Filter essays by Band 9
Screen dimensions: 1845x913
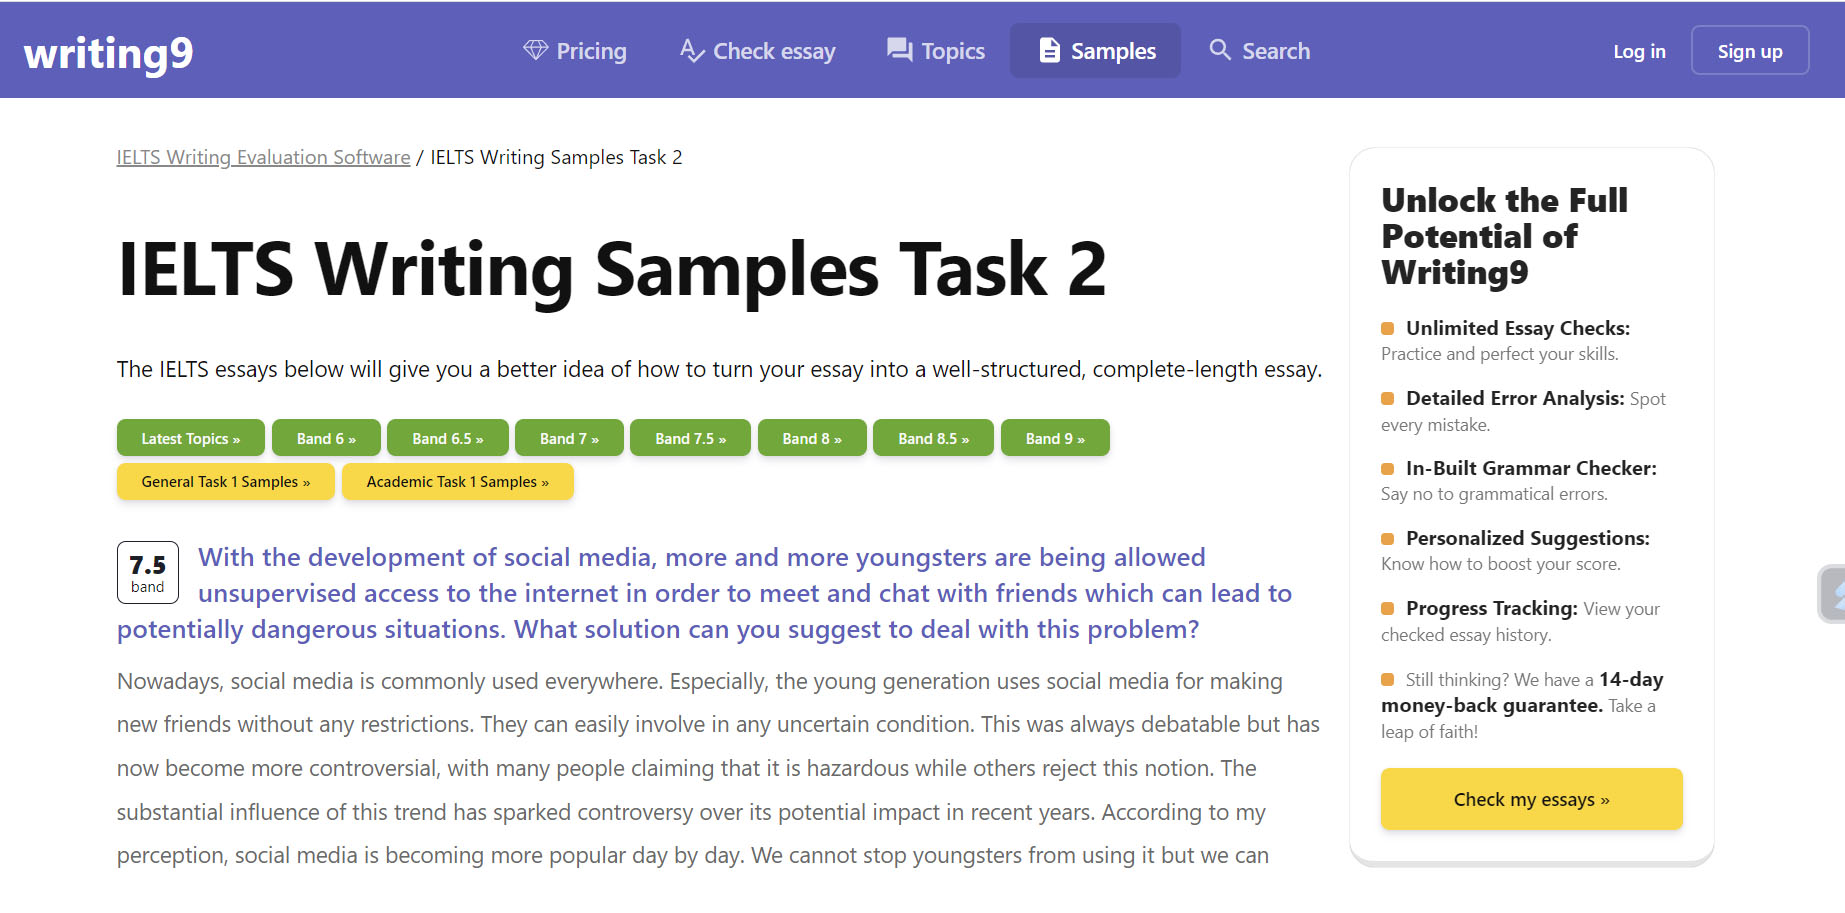click(1054, 438)
